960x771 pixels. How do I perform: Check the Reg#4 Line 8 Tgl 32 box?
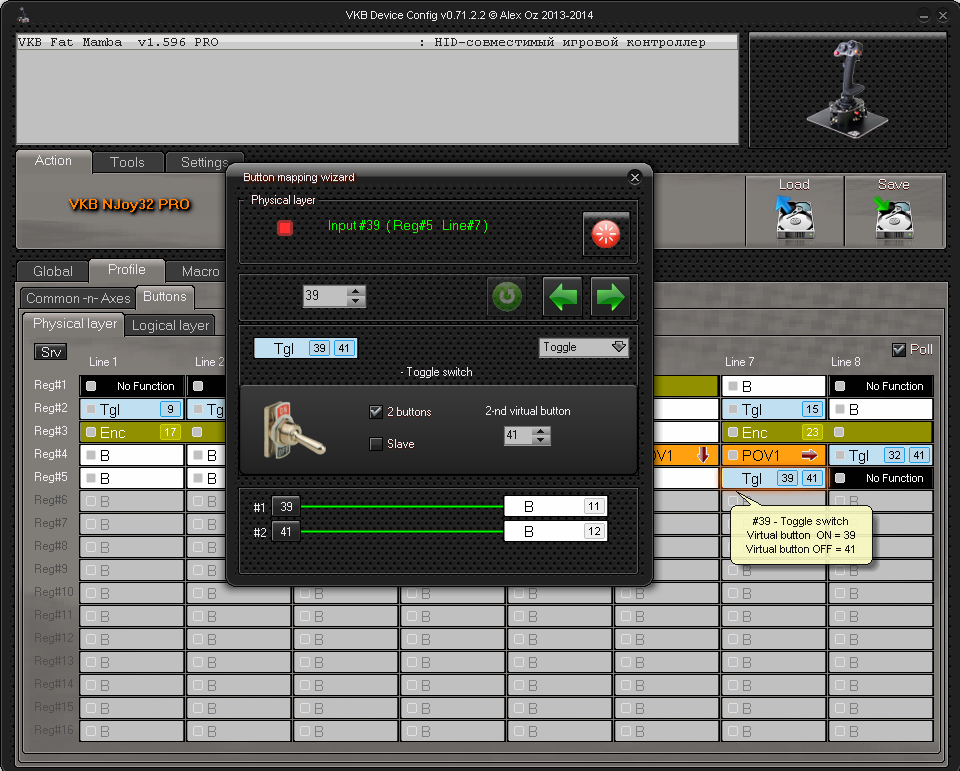point(840,455)
